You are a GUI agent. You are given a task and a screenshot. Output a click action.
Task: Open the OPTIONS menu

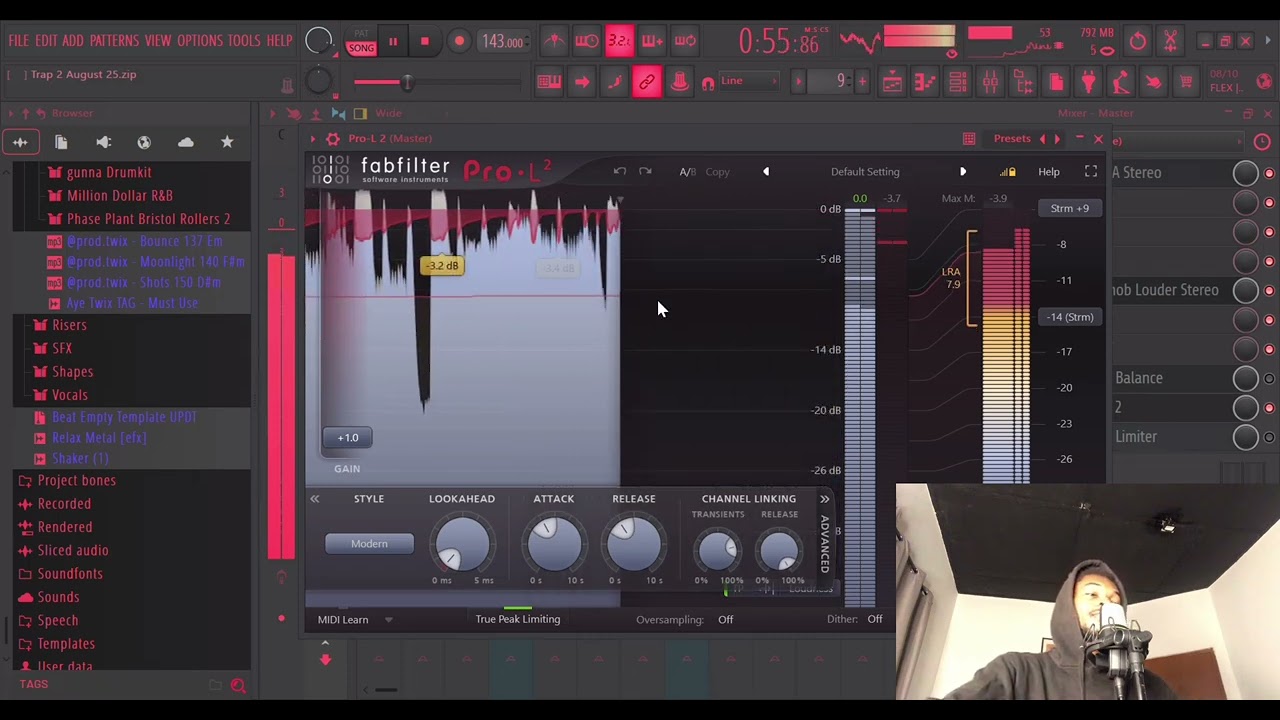click(200, 41)
